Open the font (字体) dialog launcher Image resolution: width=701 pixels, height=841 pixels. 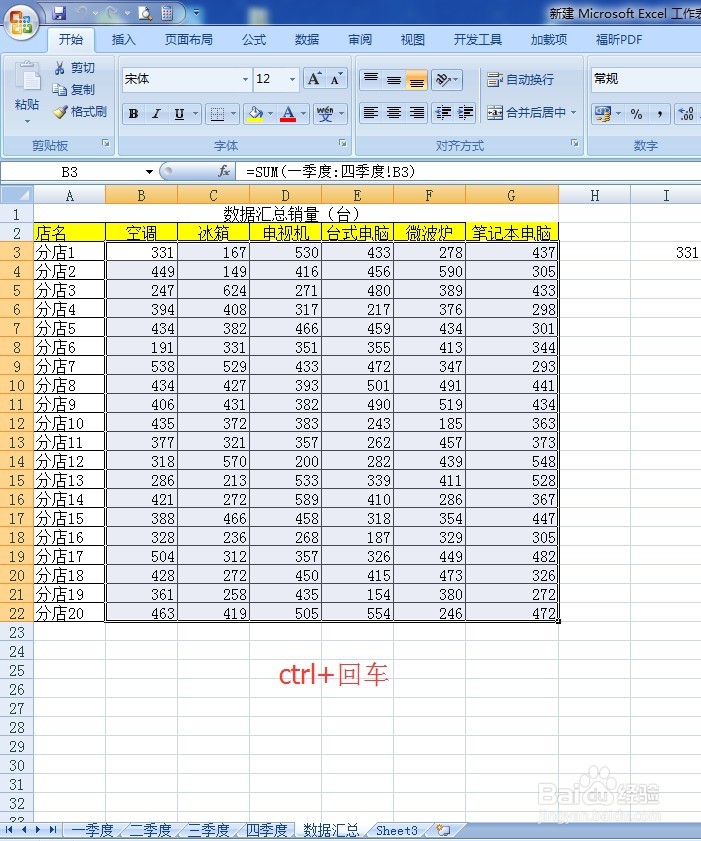[342, 144]
